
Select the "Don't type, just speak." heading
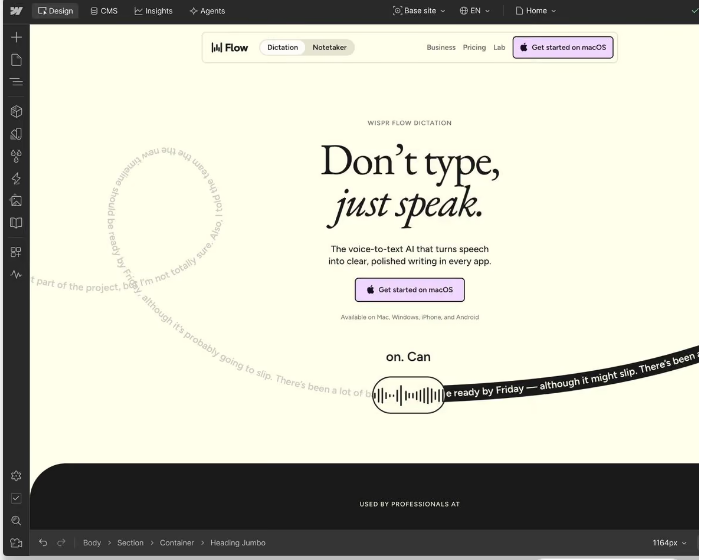click(x=410, y=184)
